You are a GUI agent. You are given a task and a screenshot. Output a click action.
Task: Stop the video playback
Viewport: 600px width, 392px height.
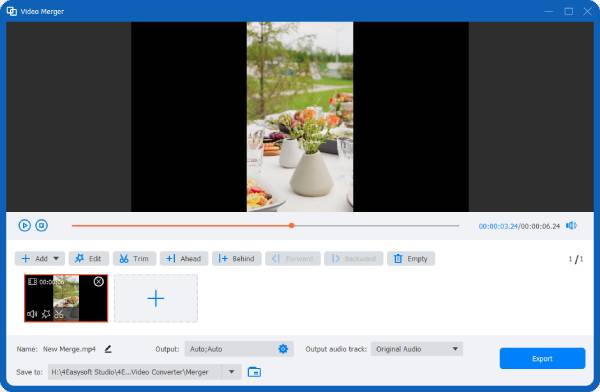(42, 225)
